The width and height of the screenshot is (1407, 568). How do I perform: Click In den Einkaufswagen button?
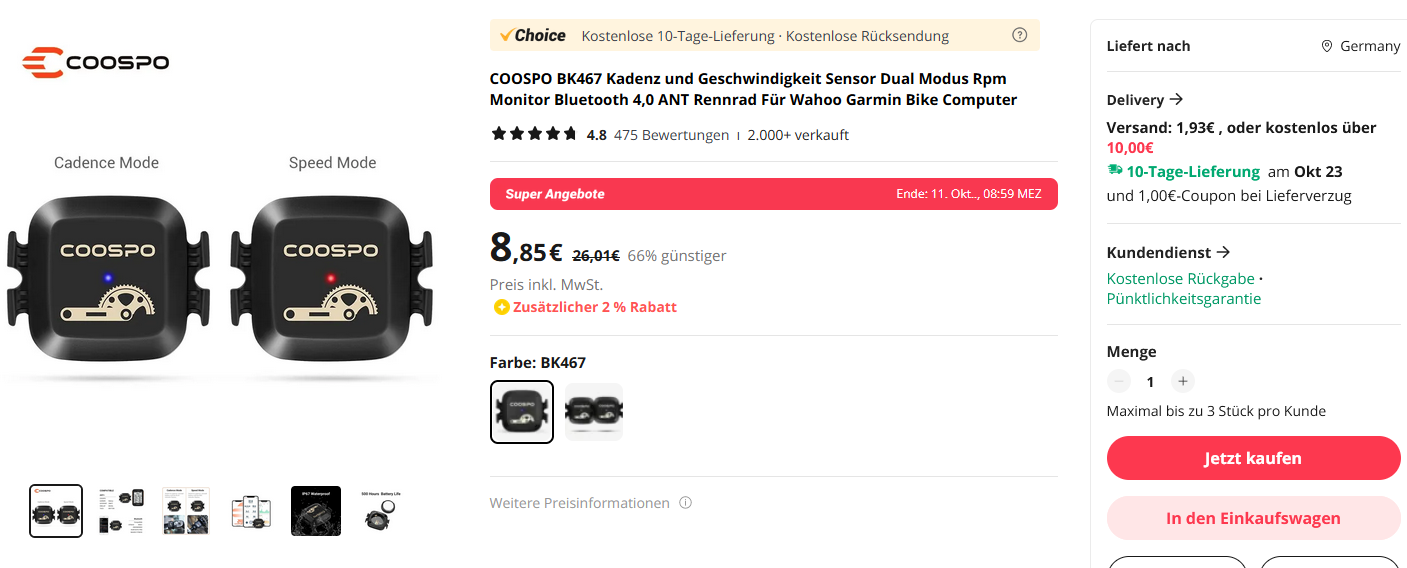point(1253,518)
